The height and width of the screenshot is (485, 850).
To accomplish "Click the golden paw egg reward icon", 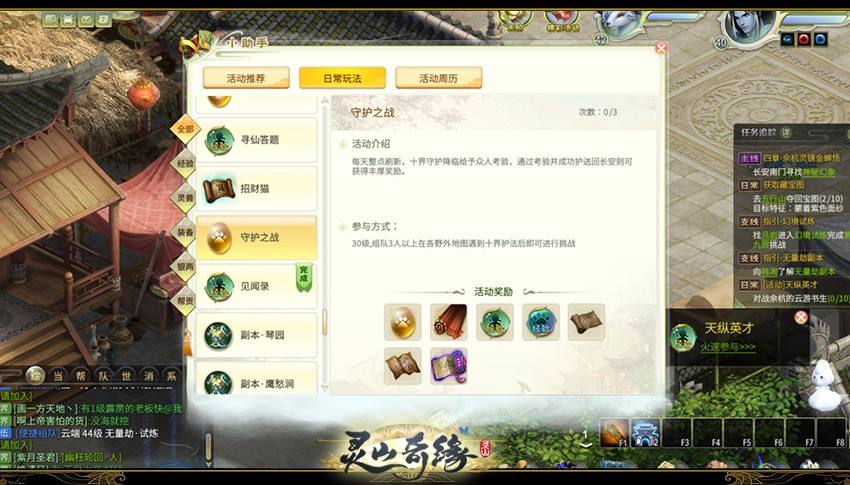I will point(402,322).
